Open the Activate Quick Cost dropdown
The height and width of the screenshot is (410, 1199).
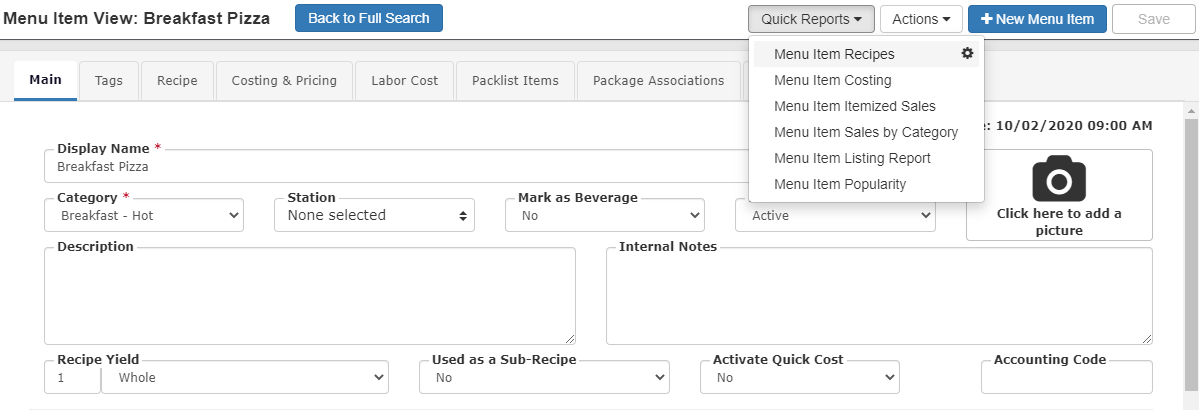(x=800, y=378)
